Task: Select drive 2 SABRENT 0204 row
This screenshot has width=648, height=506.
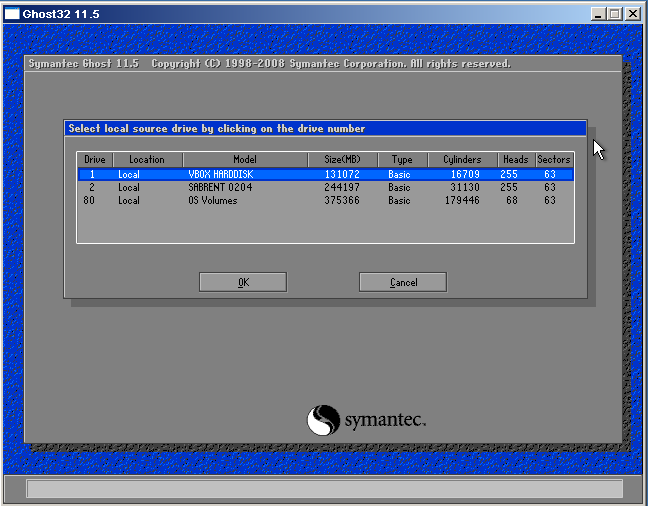Action: point(326,187)
